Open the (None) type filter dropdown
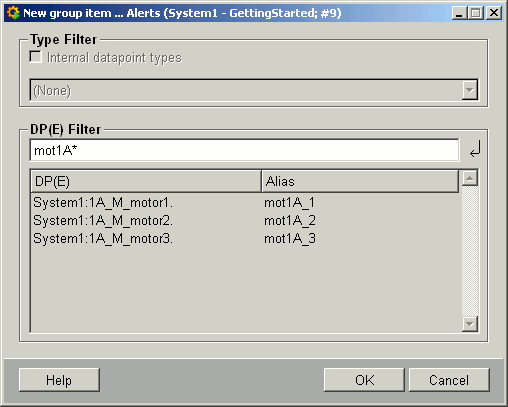 [254, 90]
